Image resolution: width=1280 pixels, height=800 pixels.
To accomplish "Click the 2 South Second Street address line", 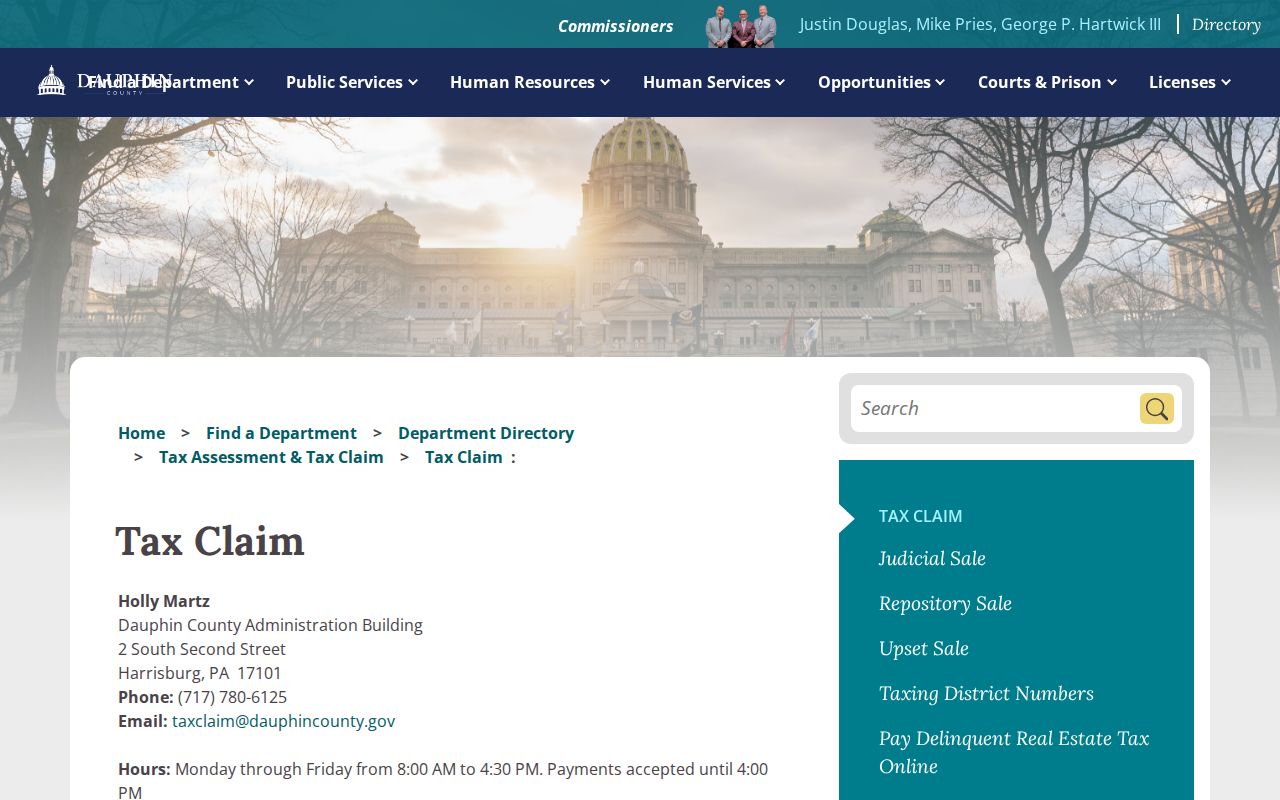I will [202, 649].
